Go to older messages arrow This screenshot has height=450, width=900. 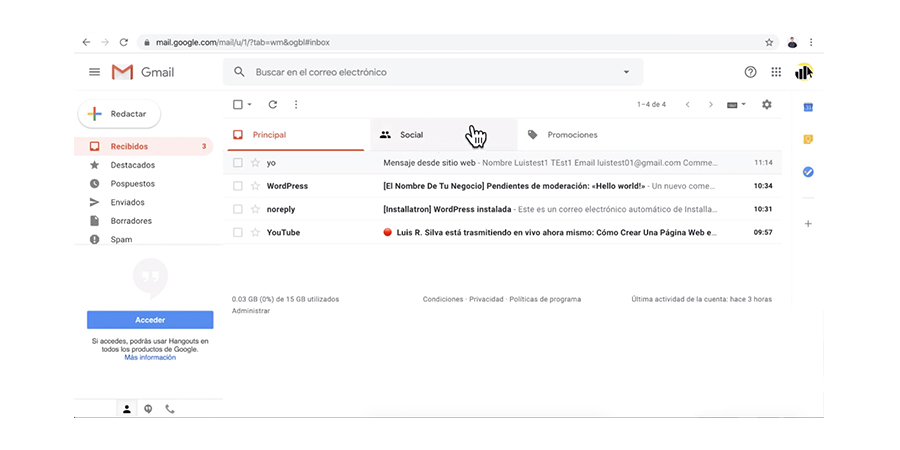[x=711, y=104]
